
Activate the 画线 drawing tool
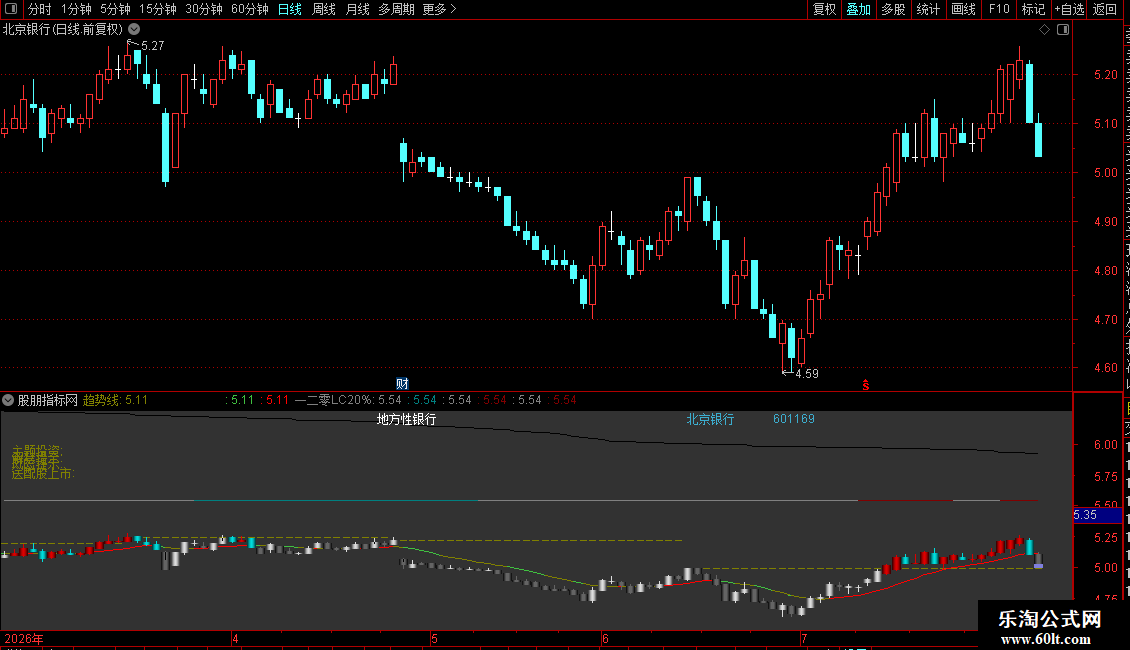(x=963, y=9)
